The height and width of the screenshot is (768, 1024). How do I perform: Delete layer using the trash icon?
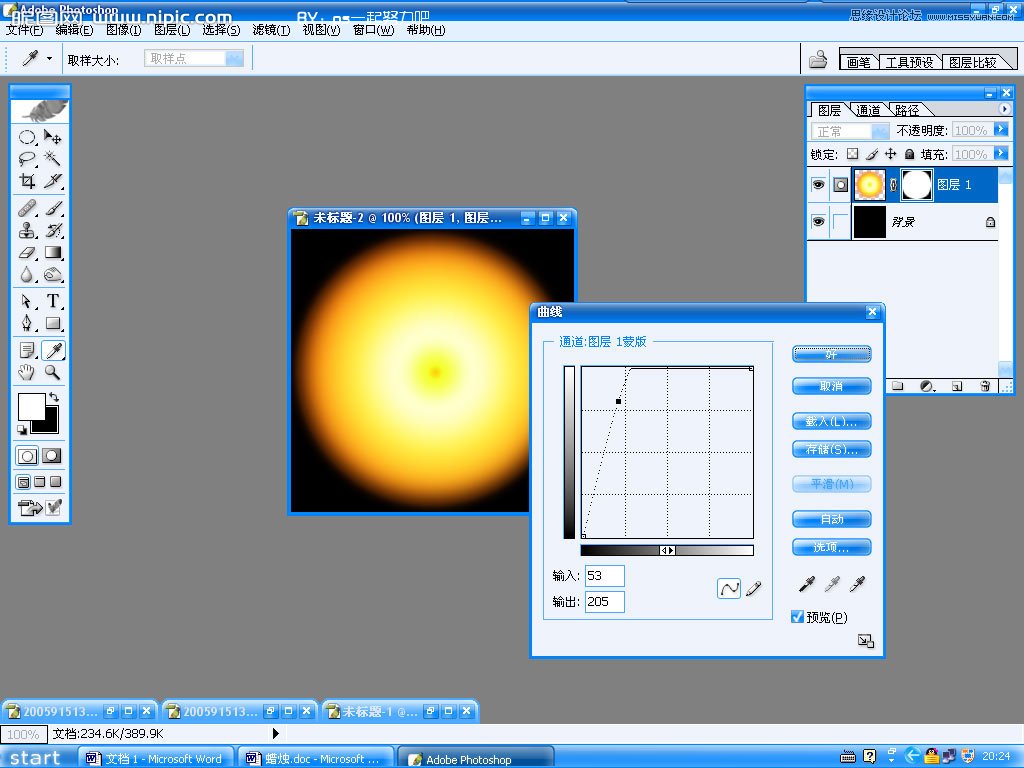(985, 385)
